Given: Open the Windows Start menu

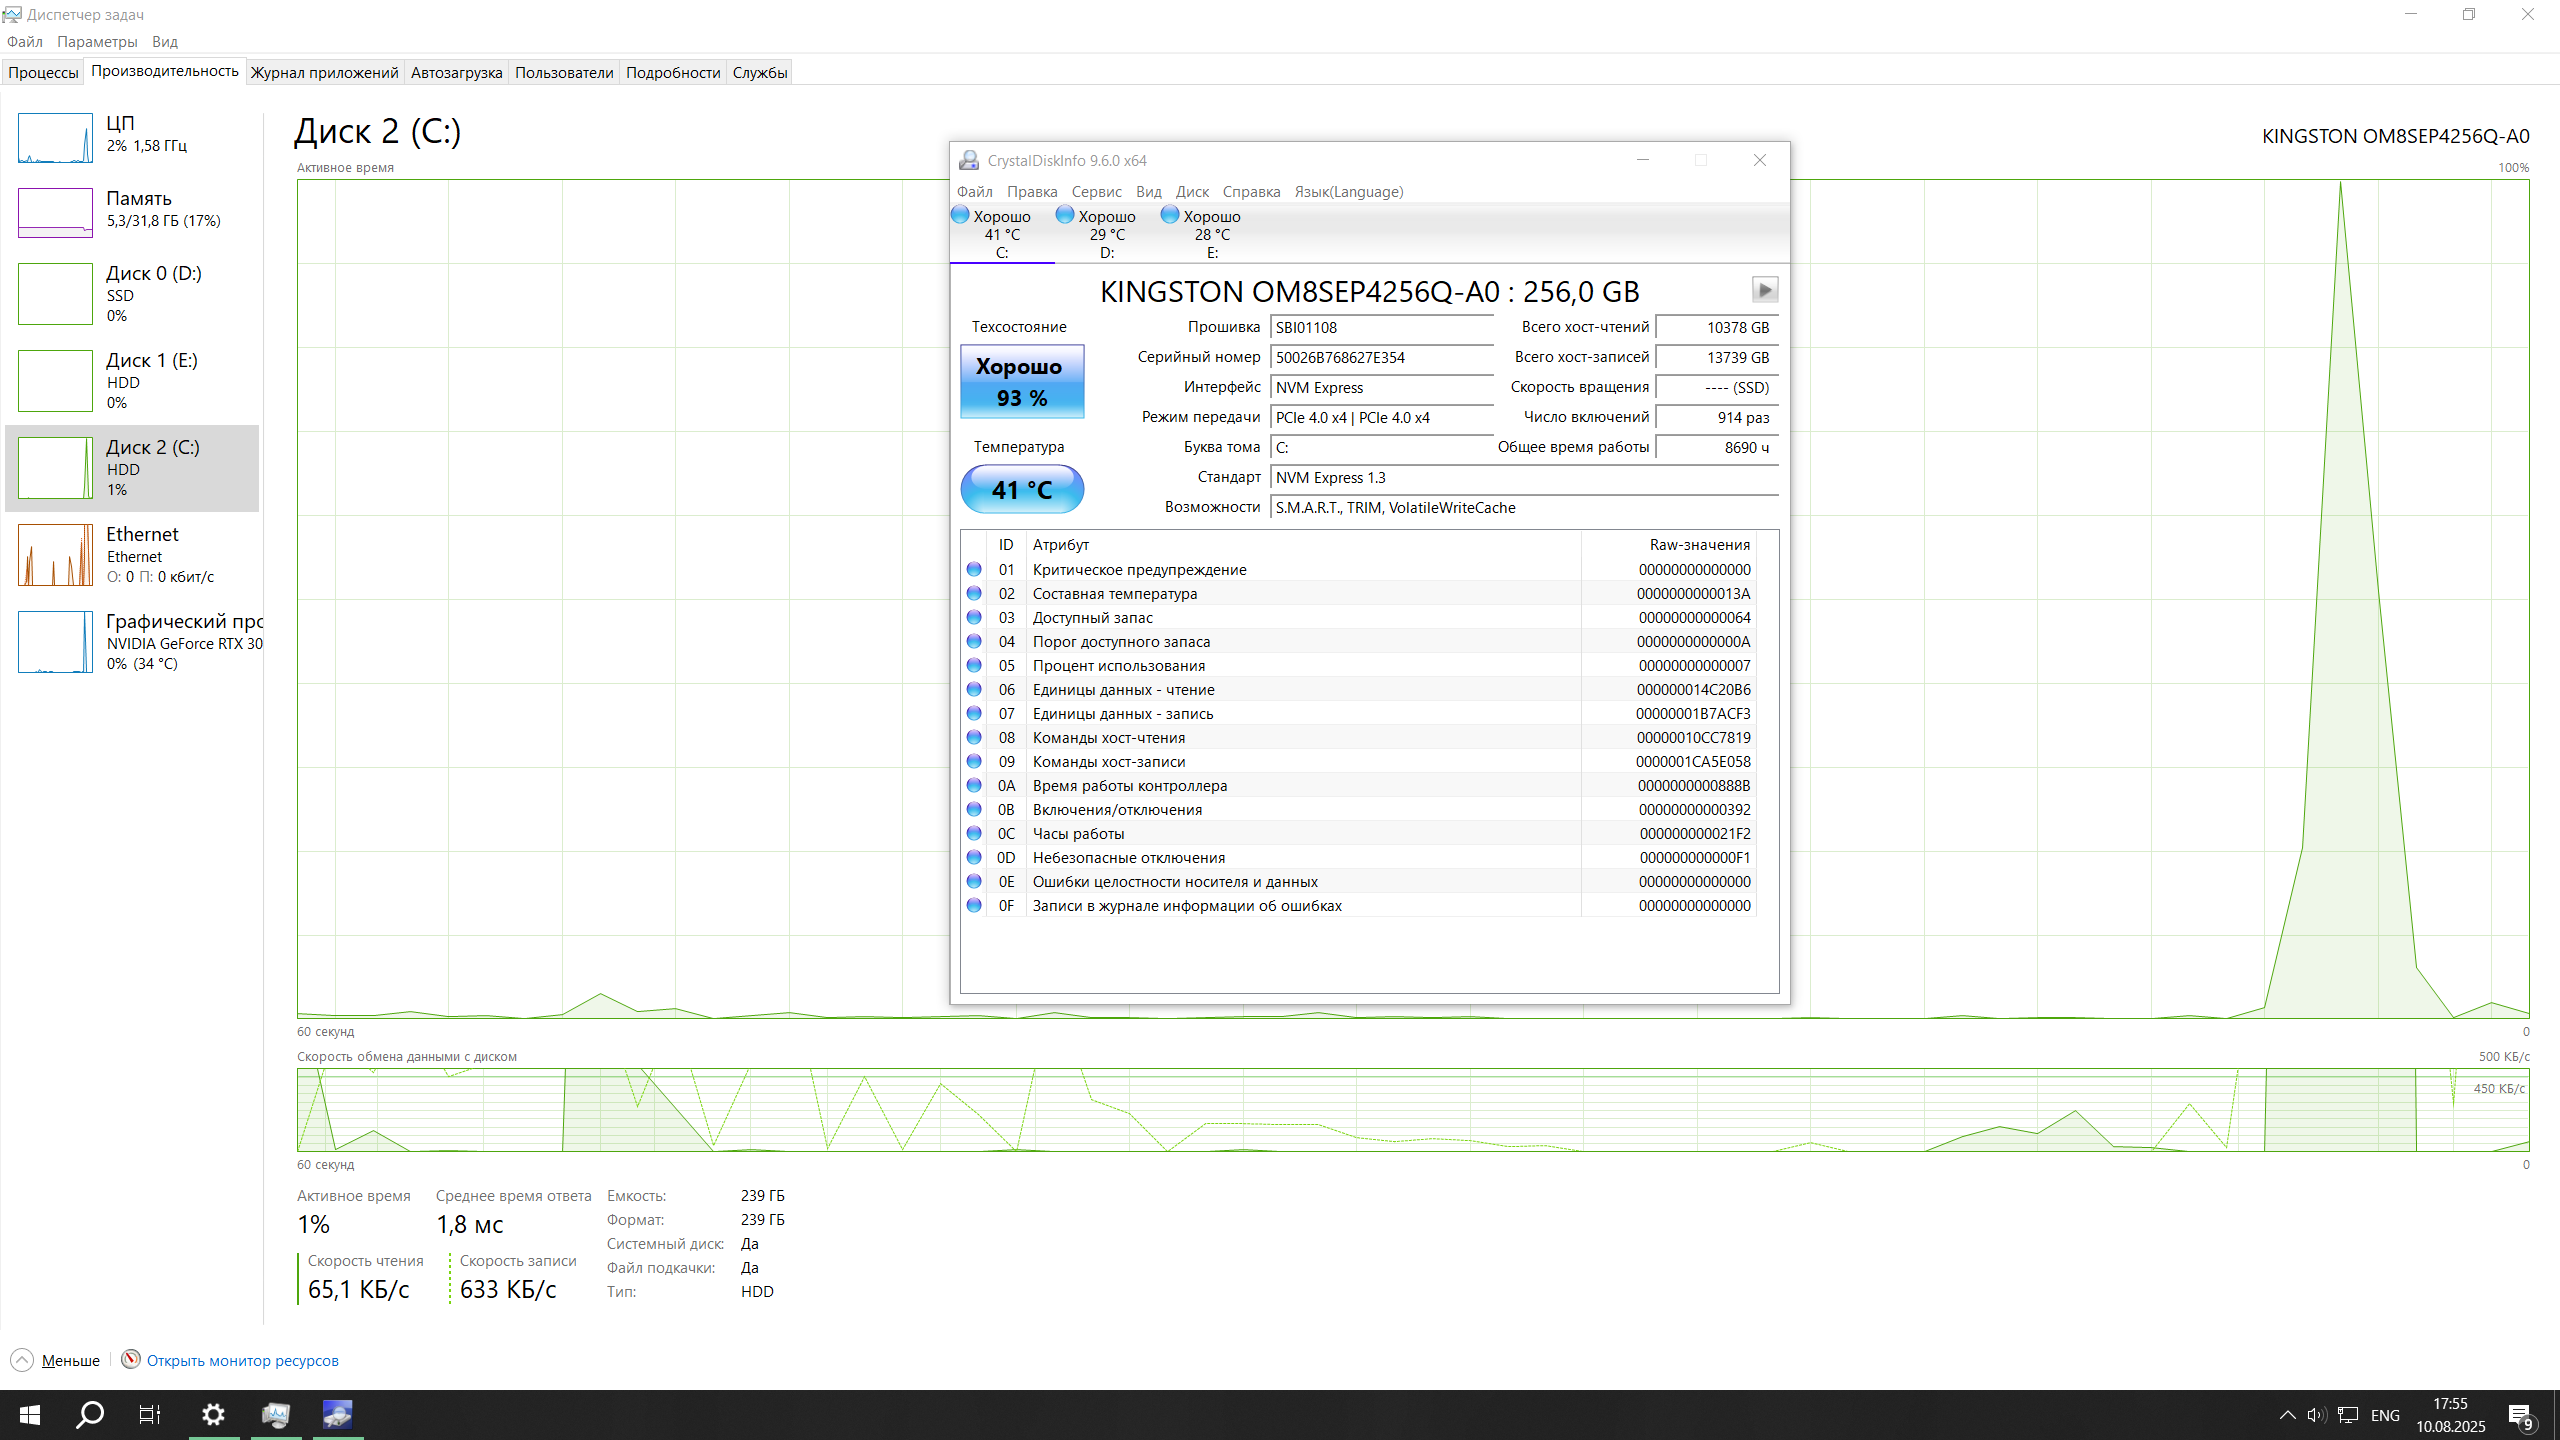Looking at the screenshot, I should 30,1414.
